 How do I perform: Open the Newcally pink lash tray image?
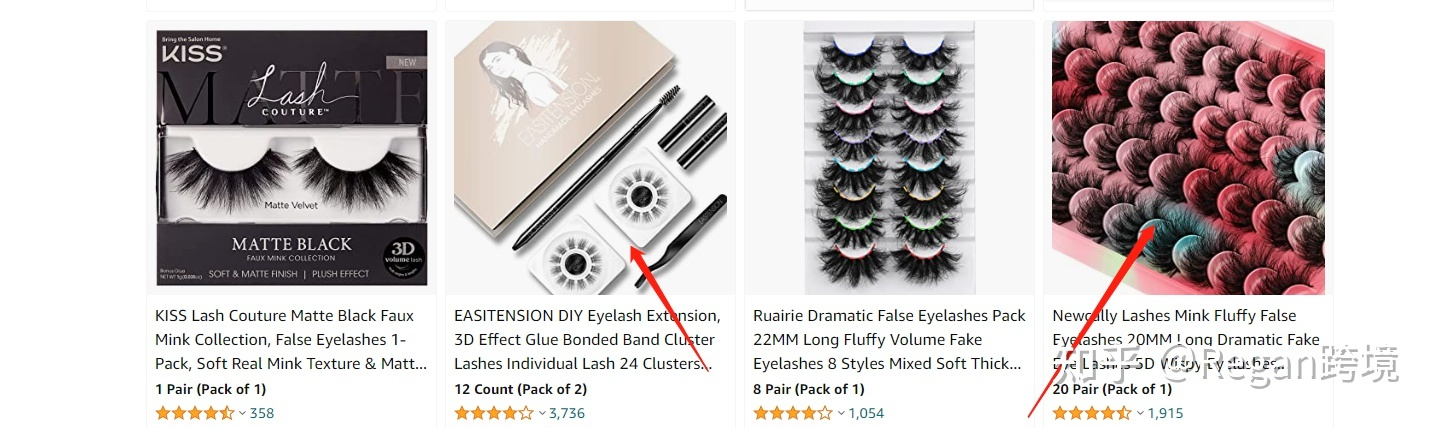(x=1188, y=159)
